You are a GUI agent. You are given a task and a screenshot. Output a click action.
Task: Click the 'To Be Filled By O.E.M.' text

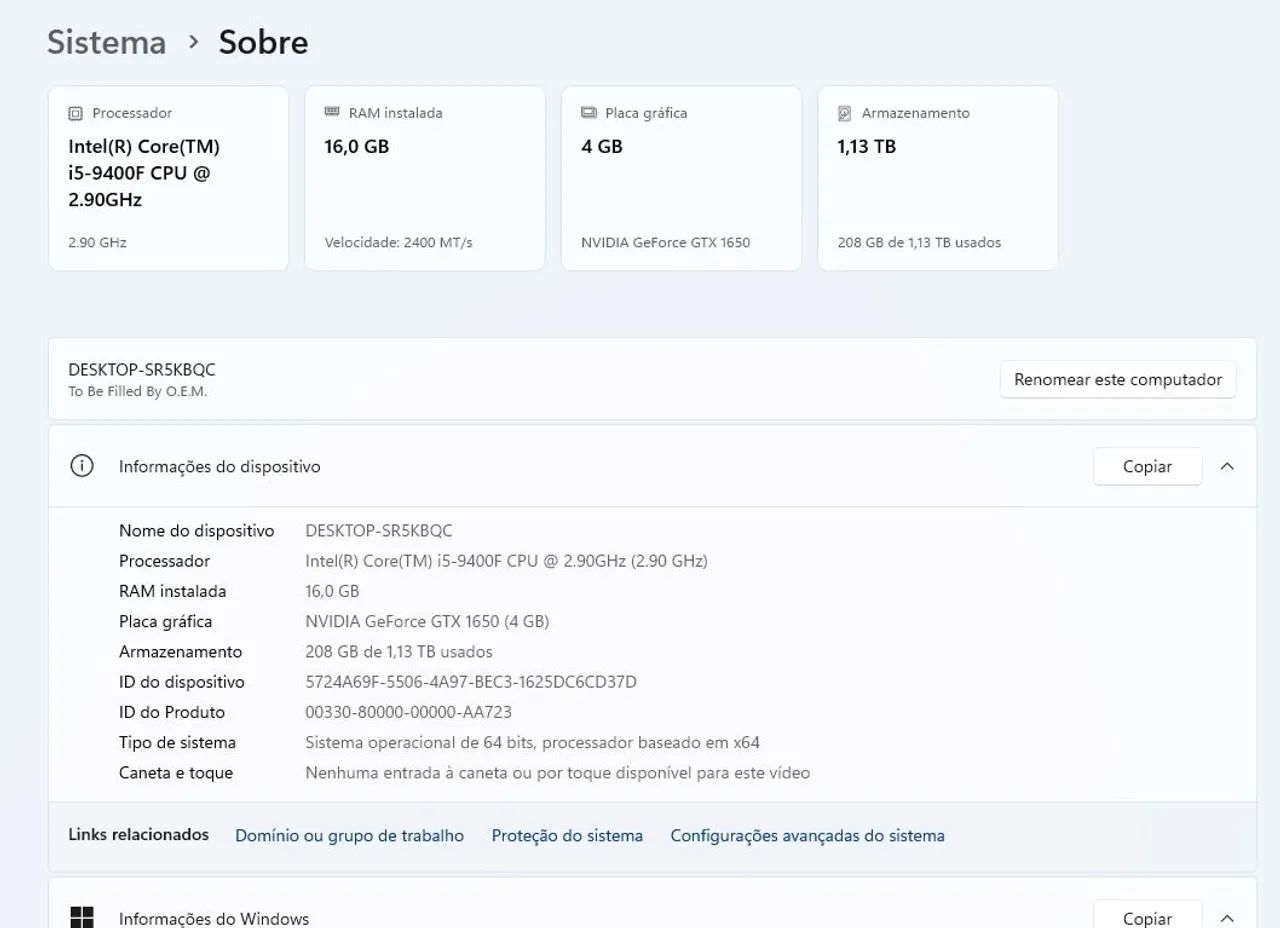pos(138,392)
